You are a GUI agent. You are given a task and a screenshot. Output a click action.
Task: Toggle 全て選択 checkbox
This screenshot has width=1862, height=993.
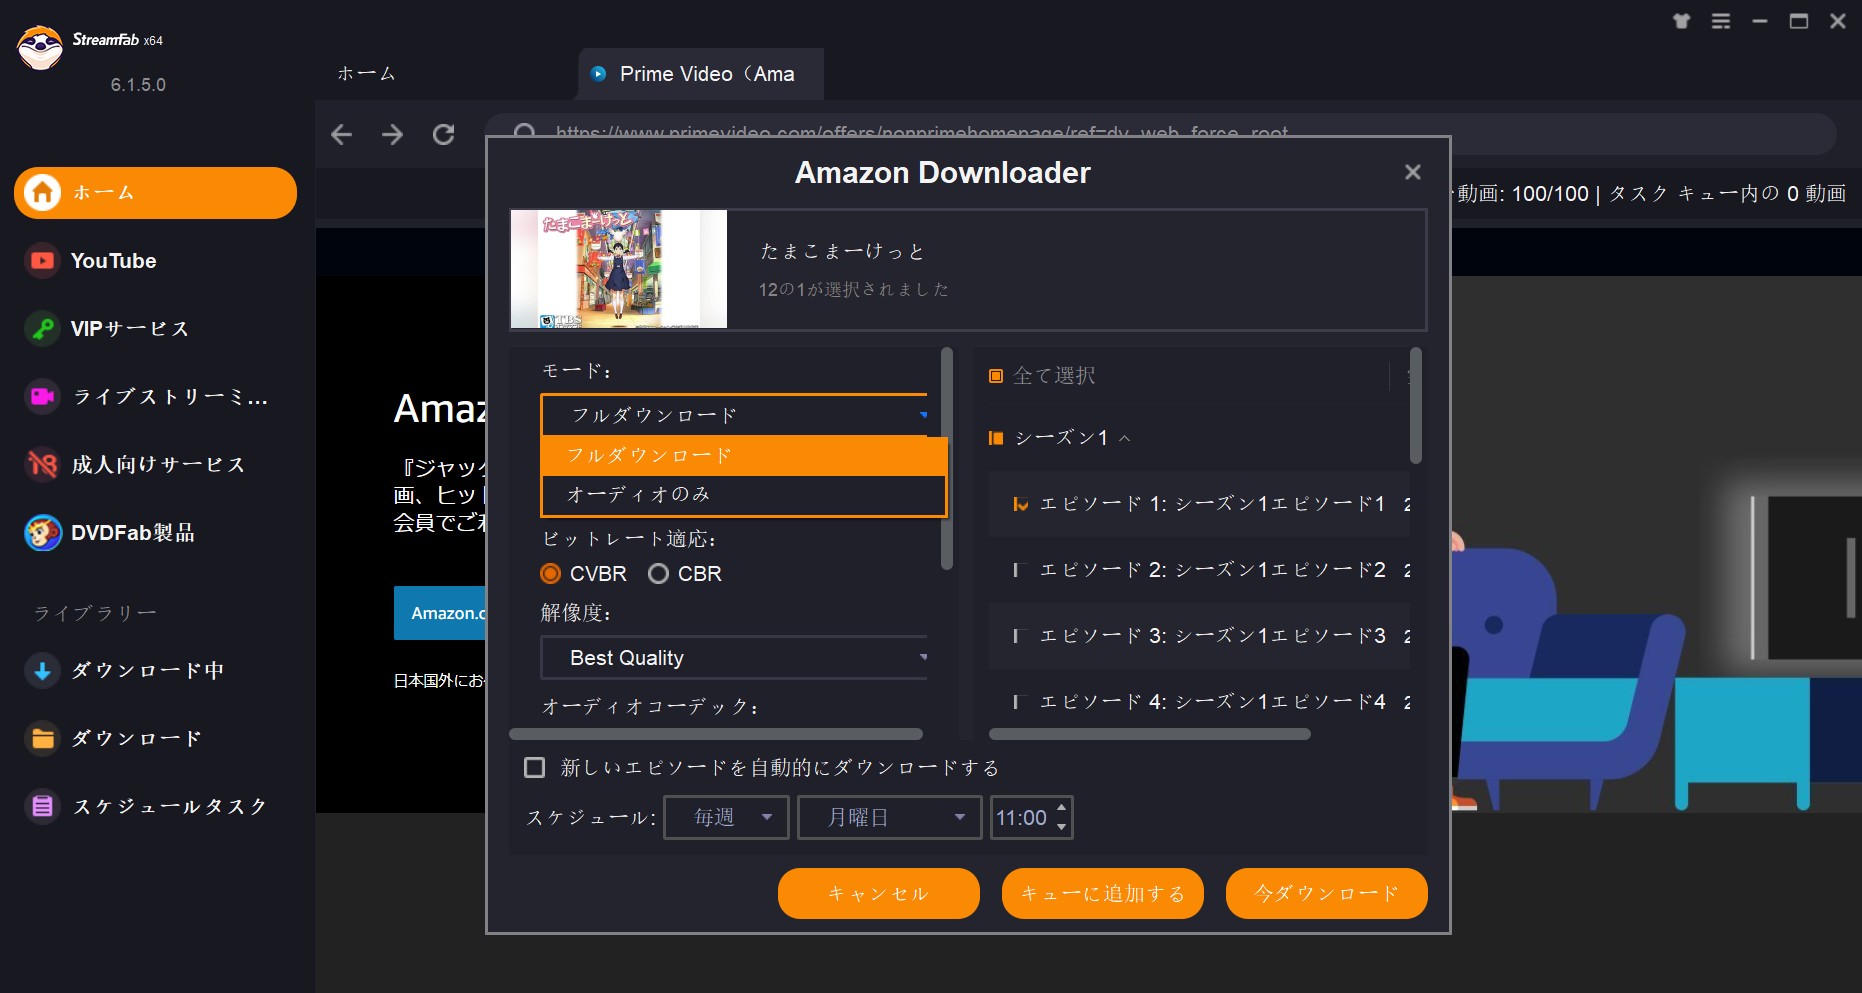(996, 376)
